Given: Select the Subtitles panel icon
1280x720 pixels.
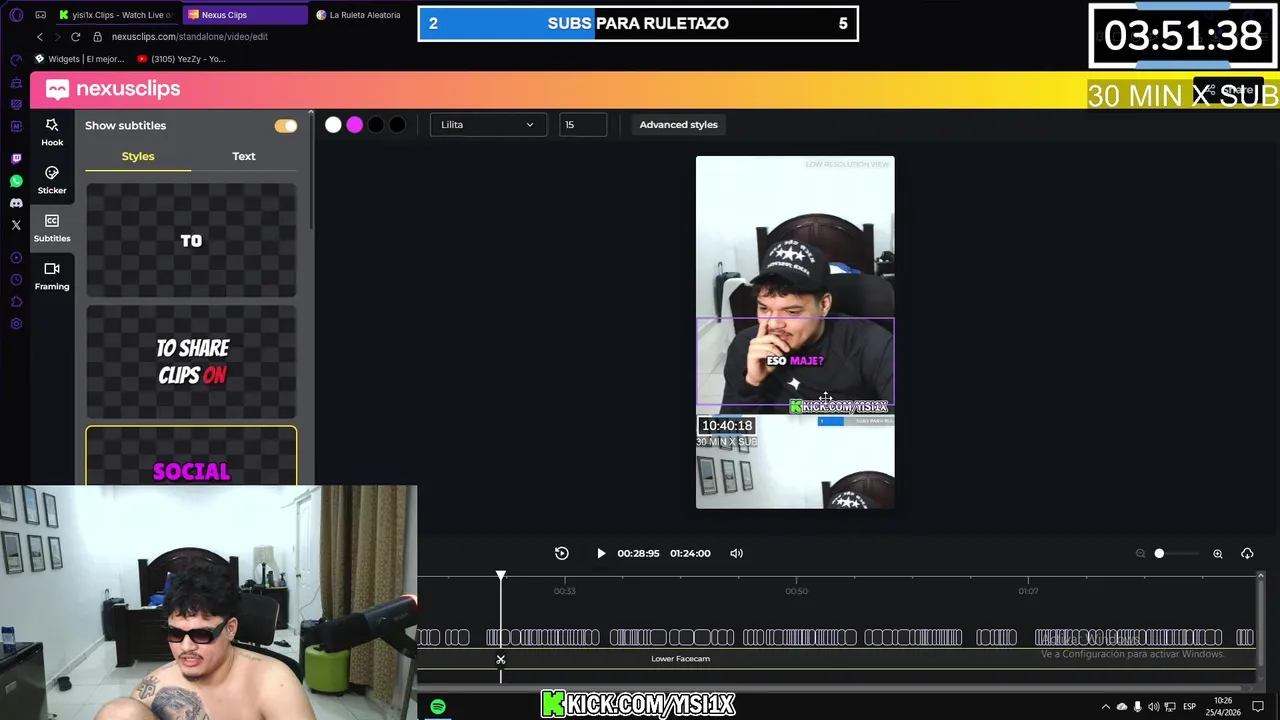Looking at the screenshot, I should point(52,228).
